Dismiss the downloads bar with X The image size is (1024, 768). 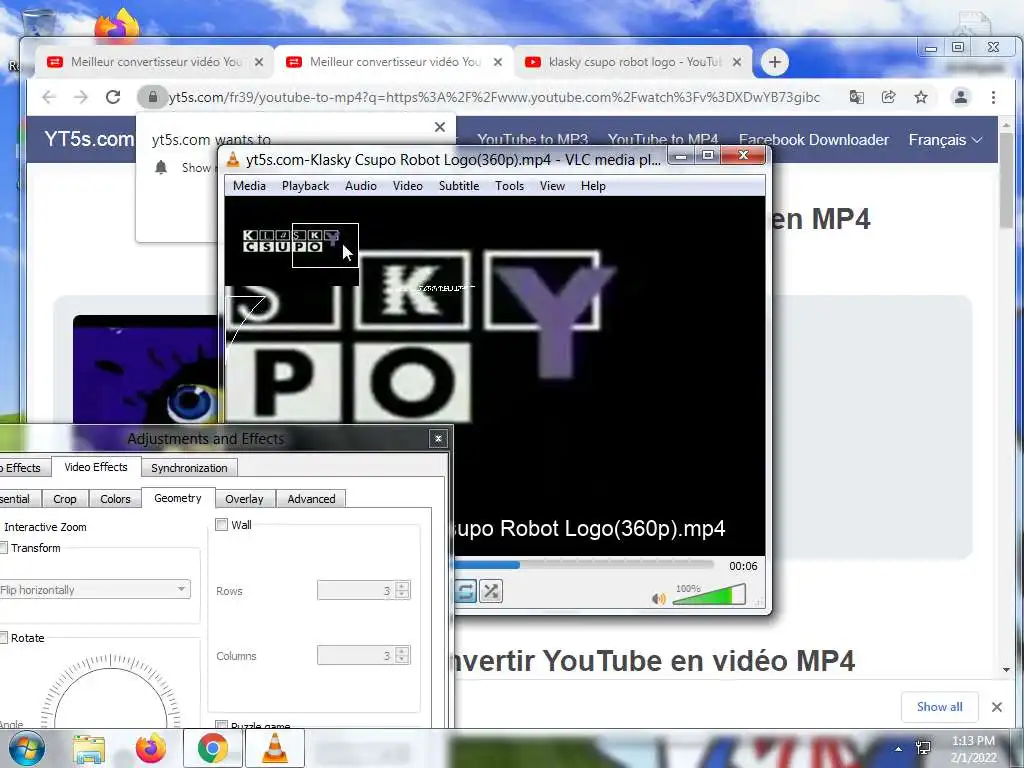tap(997, 707)
